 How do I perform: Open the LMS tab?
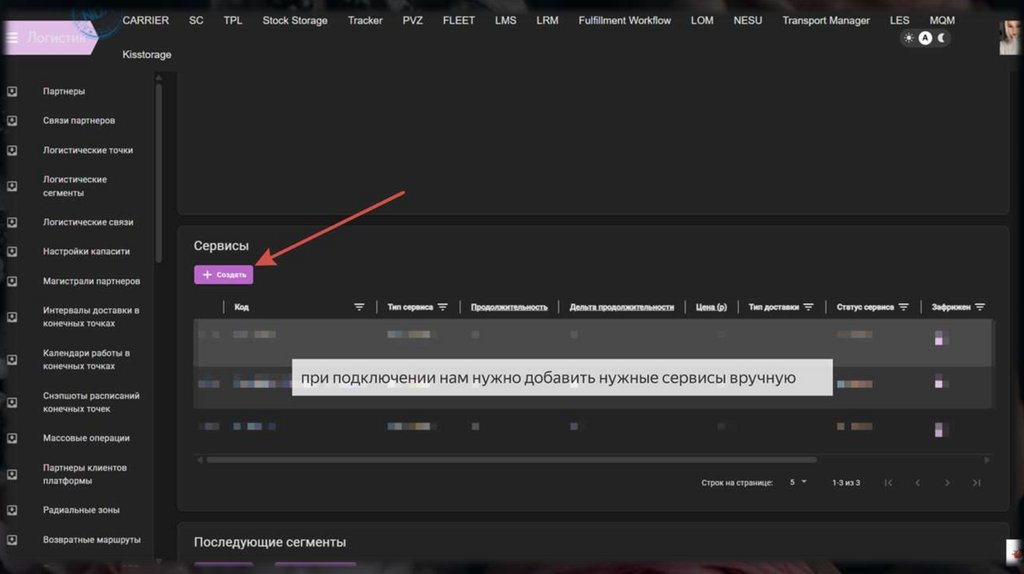(x=505, y=20)
